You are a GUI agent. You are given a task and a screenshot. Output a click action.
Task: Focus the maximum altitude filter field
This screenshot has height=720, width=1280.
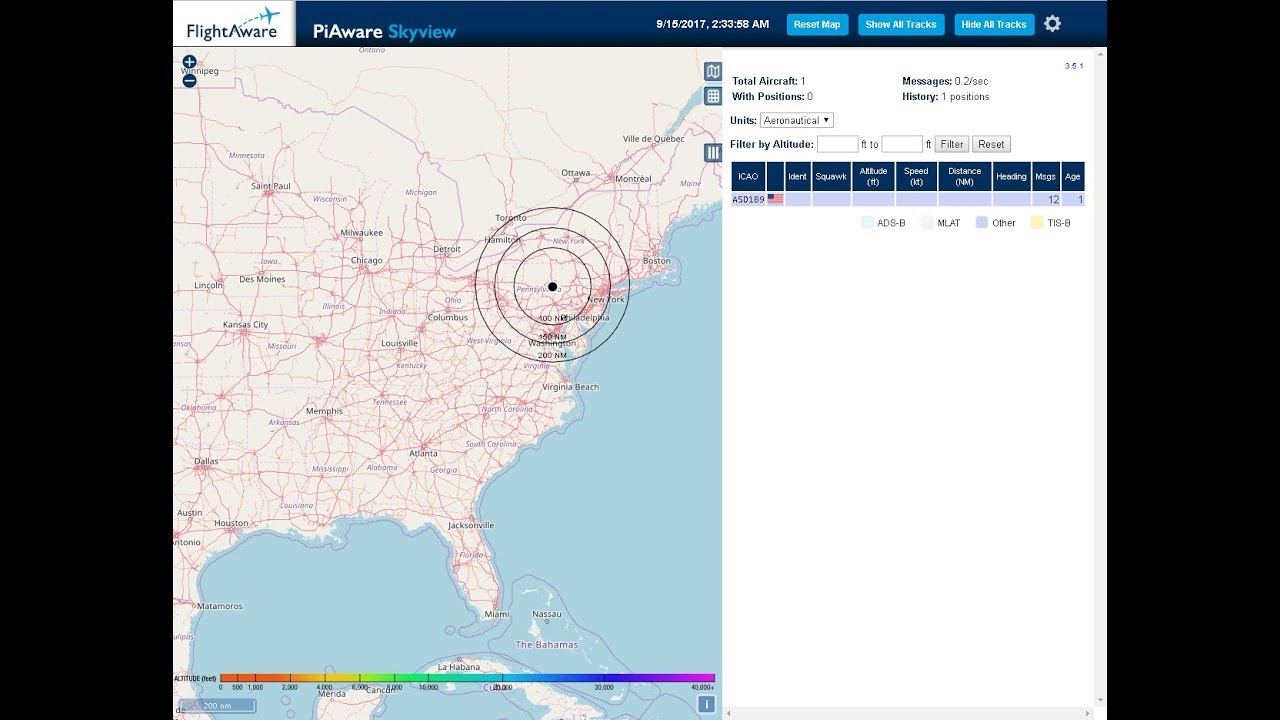coord(902,144)
